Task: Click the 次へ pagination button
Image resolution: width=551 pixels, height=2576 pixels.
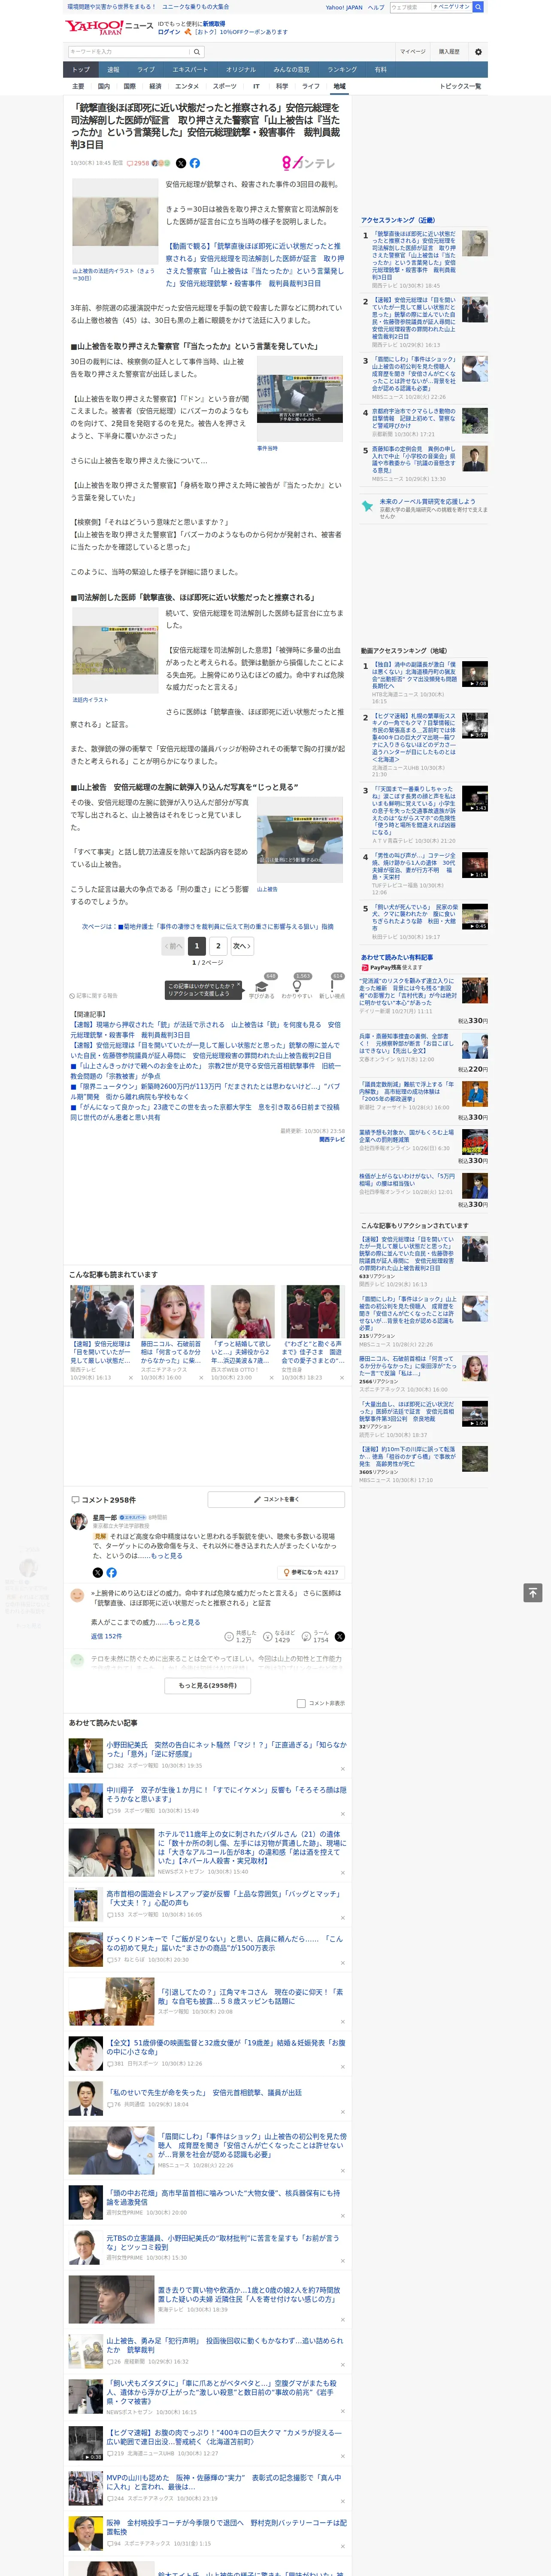Action: click(x=242, y=945)
